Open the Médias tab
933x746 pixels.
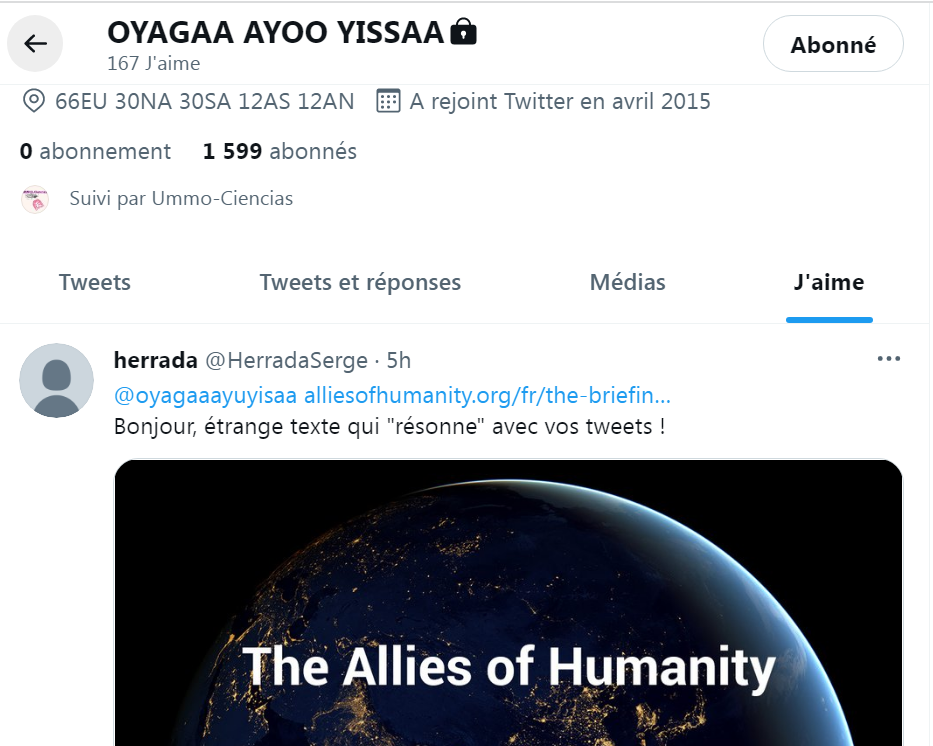pos(628,282)
